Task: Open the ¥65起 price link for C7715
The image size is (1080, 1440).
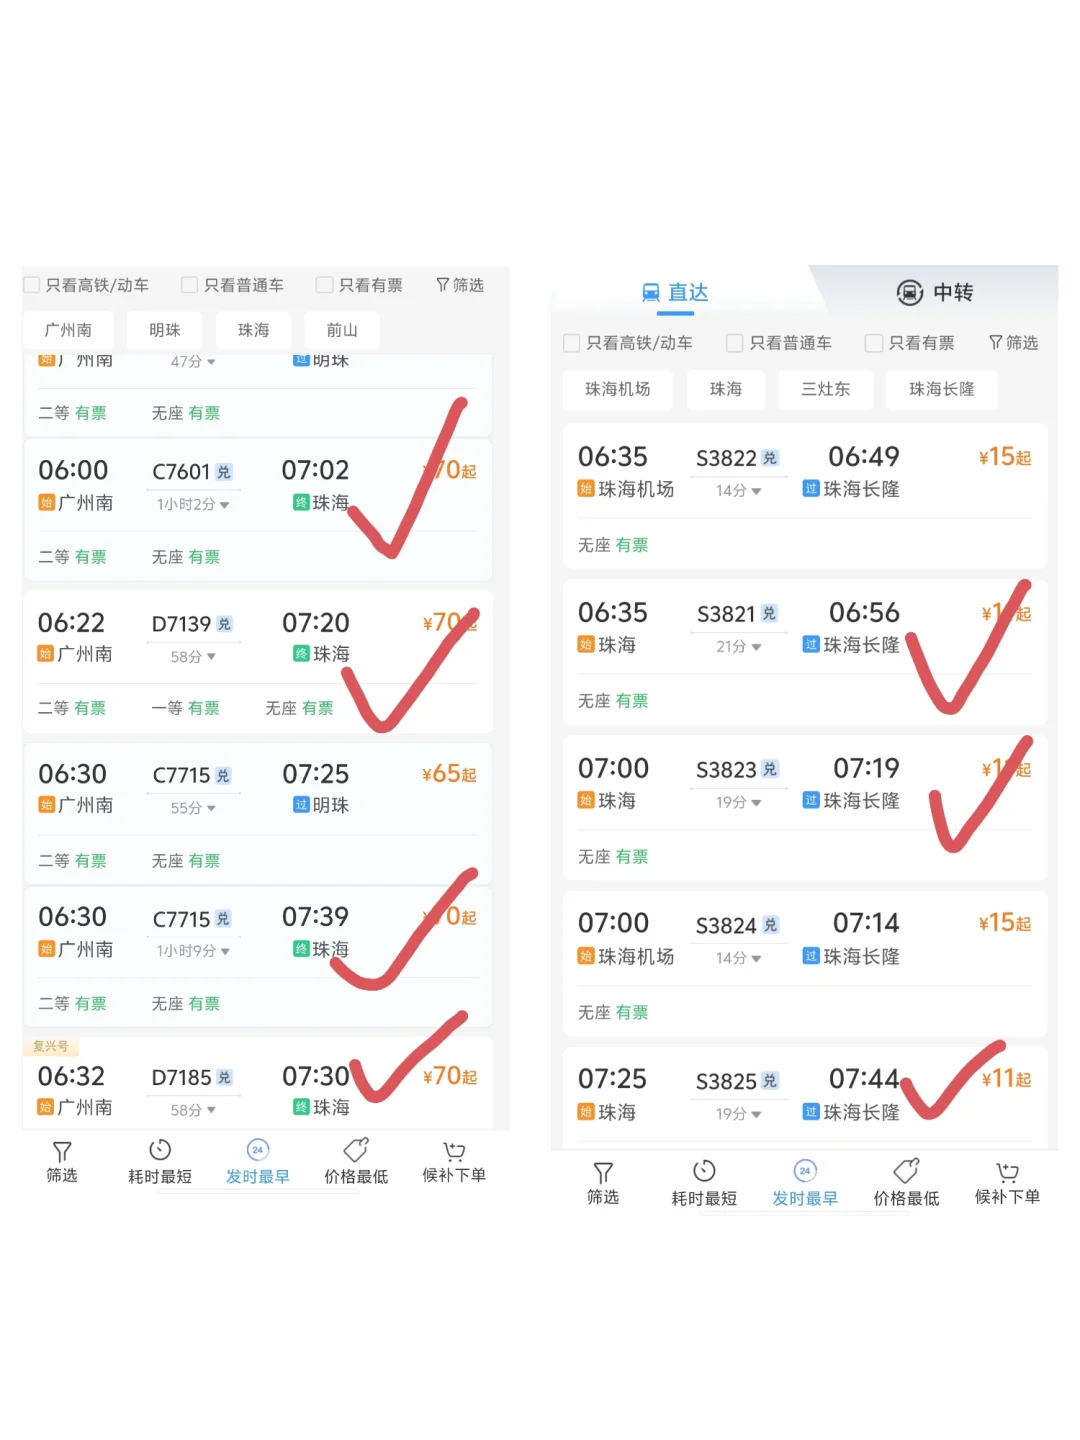Action: click(x=448, y=773)
